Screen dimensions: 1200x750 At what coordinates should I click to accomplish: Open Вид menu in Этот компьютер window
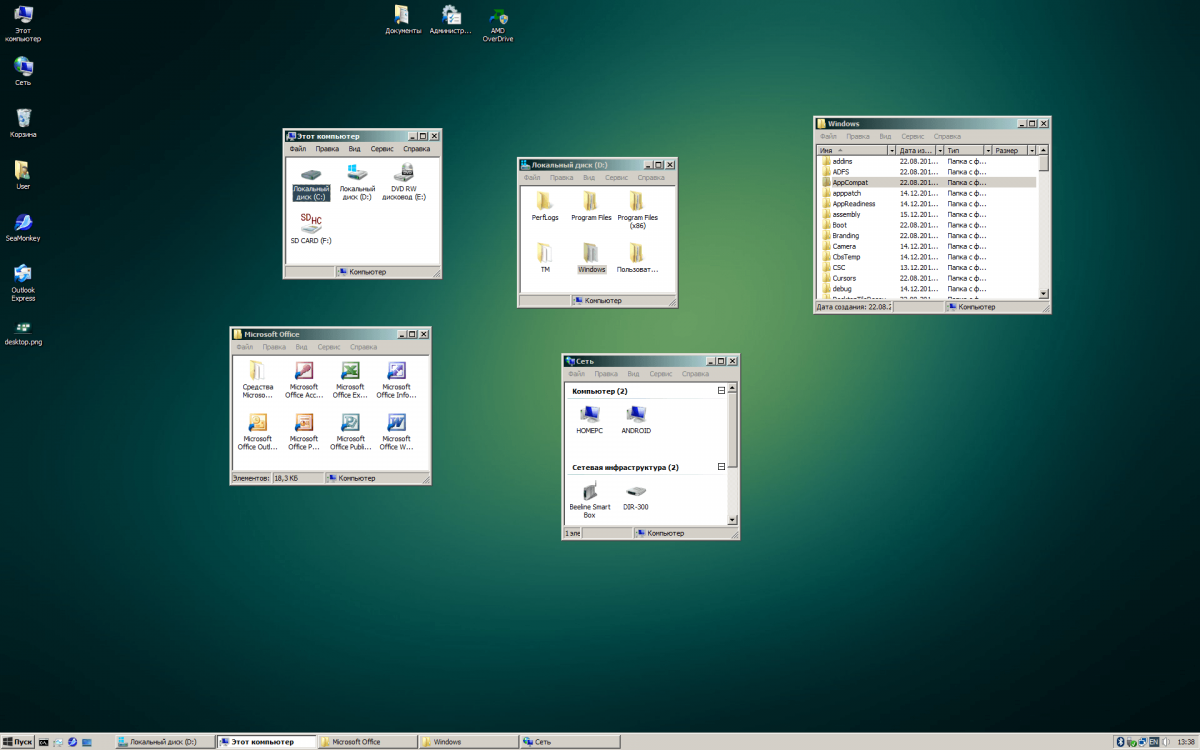[354, 149]
